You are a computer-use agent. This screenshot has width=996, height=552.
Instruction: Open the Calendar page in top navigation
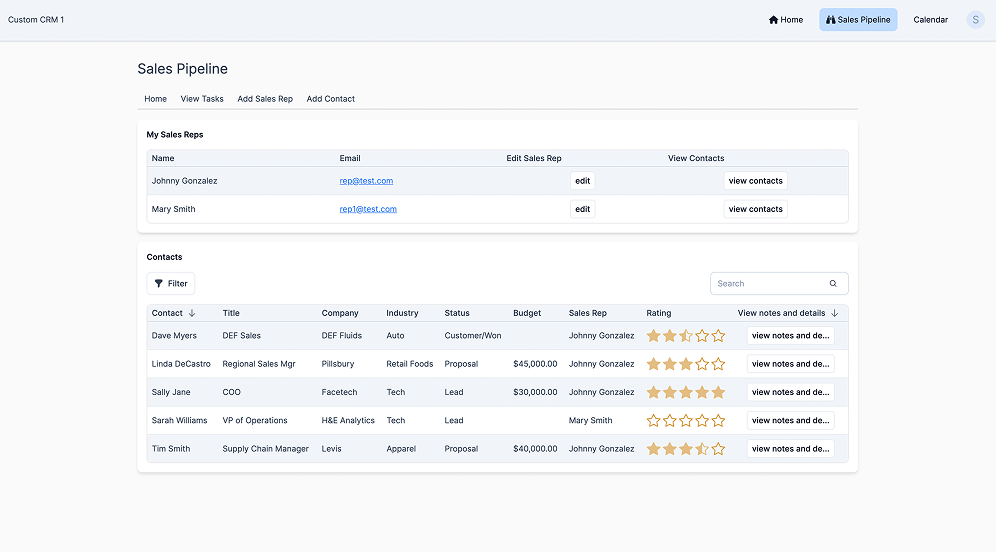(x=931, y=20)
